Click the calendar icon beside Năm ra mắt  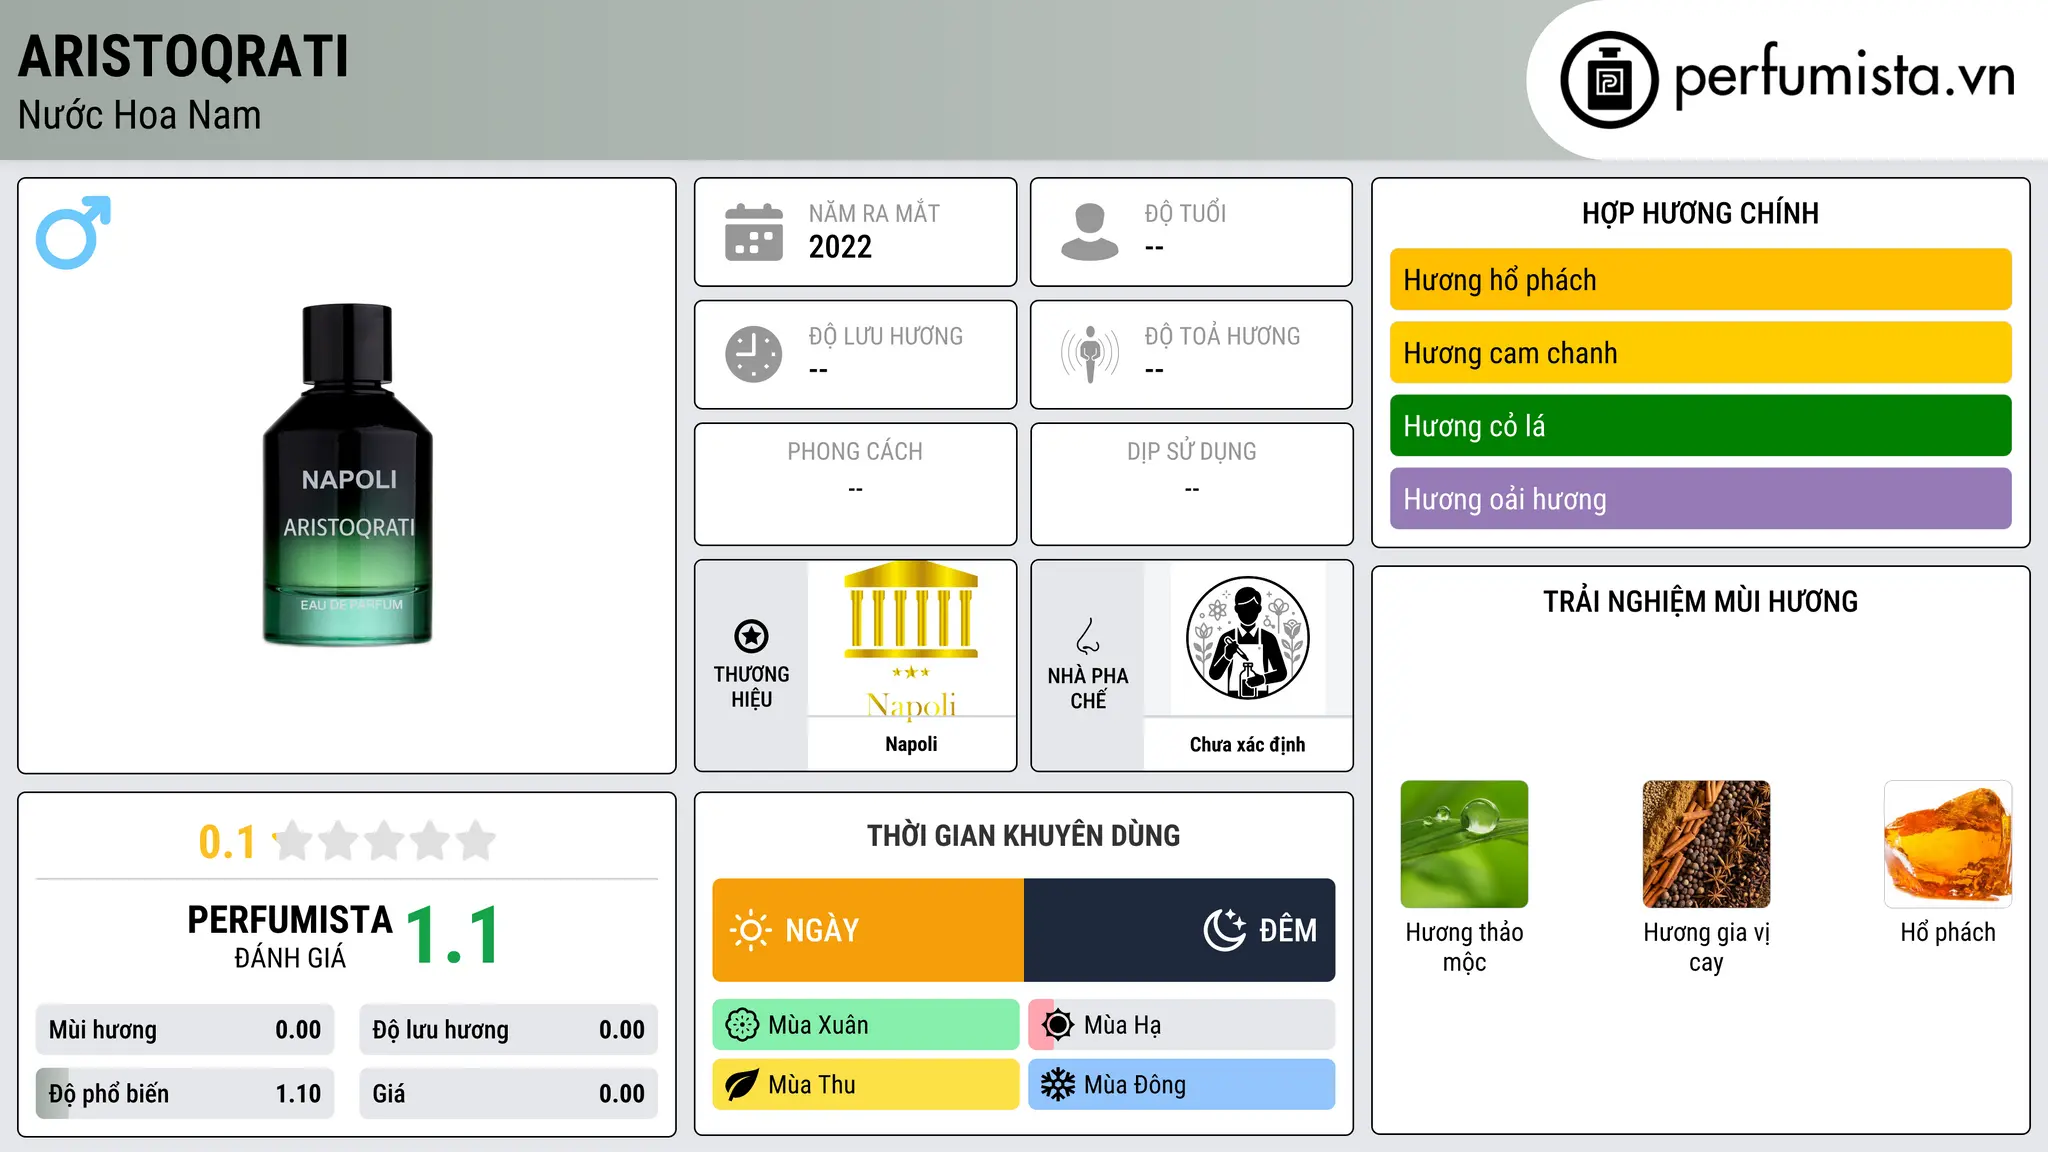(754, 232)
